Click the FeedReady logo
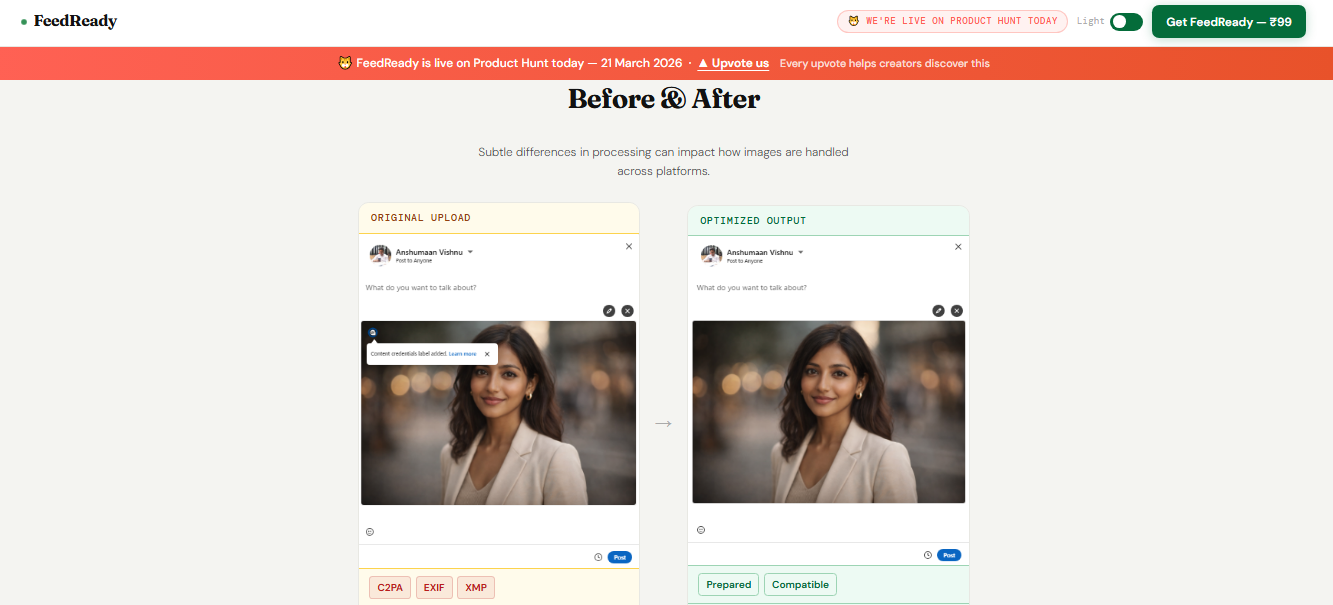This screenshot has width=1333, height=605. click(x=69, y=21)
